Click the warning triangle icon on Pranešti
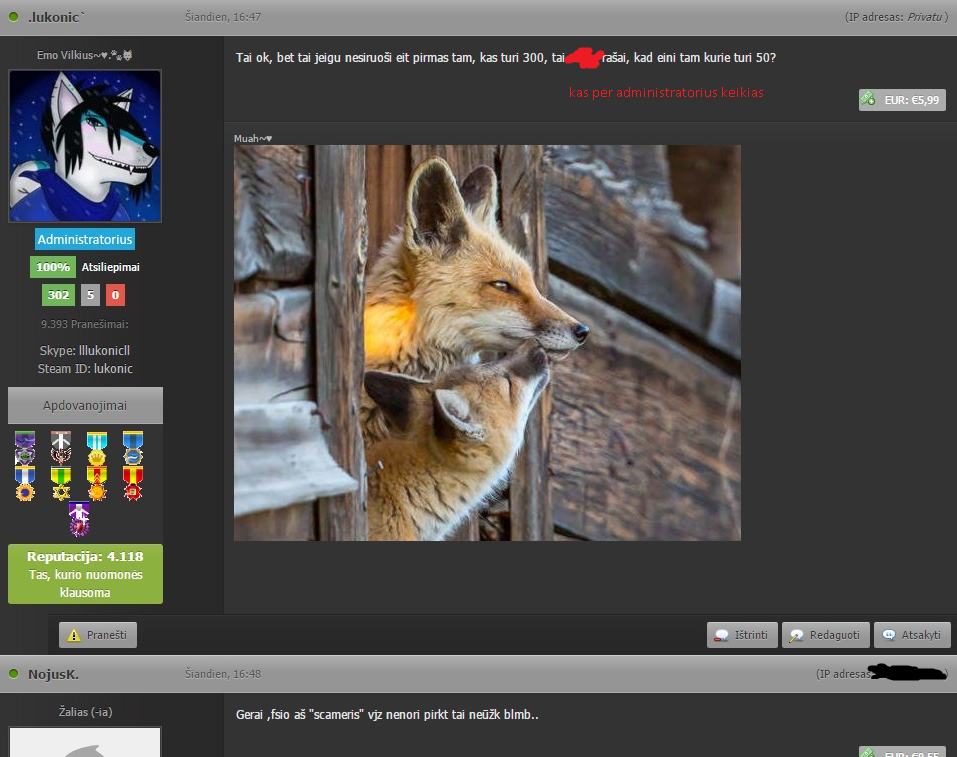The width and height of the screenshot is (957, 757). click(x=74, y=635)
